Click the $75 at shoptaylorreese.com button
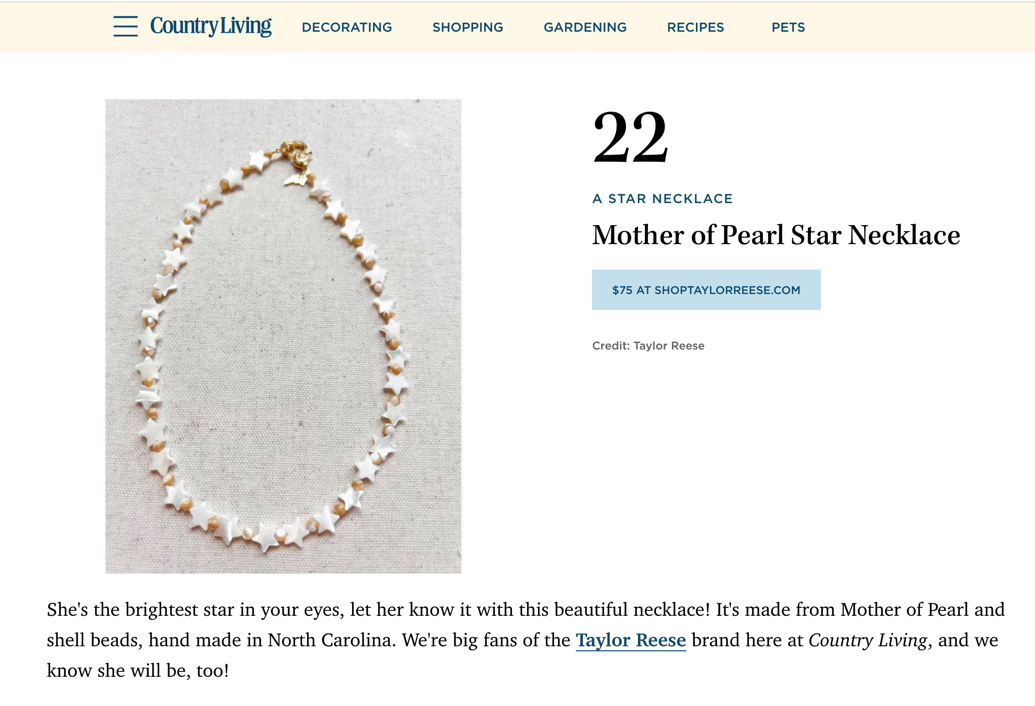The image size is (1035, 706). point(706,290)
